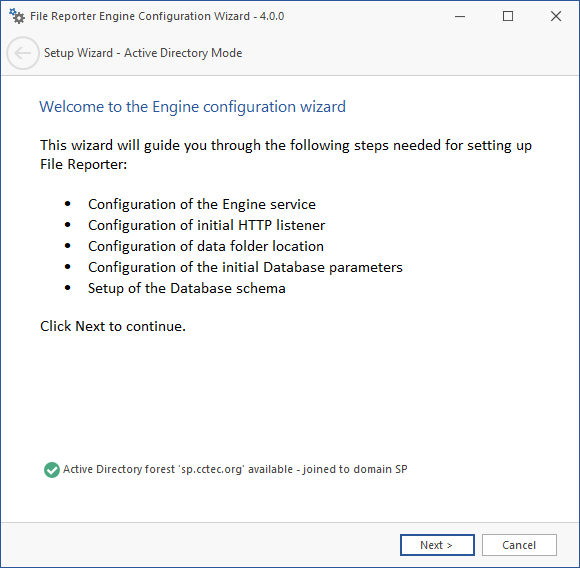Click the Active Directory forest status message
Screen dimensions: 580x568
click(235, 469)
